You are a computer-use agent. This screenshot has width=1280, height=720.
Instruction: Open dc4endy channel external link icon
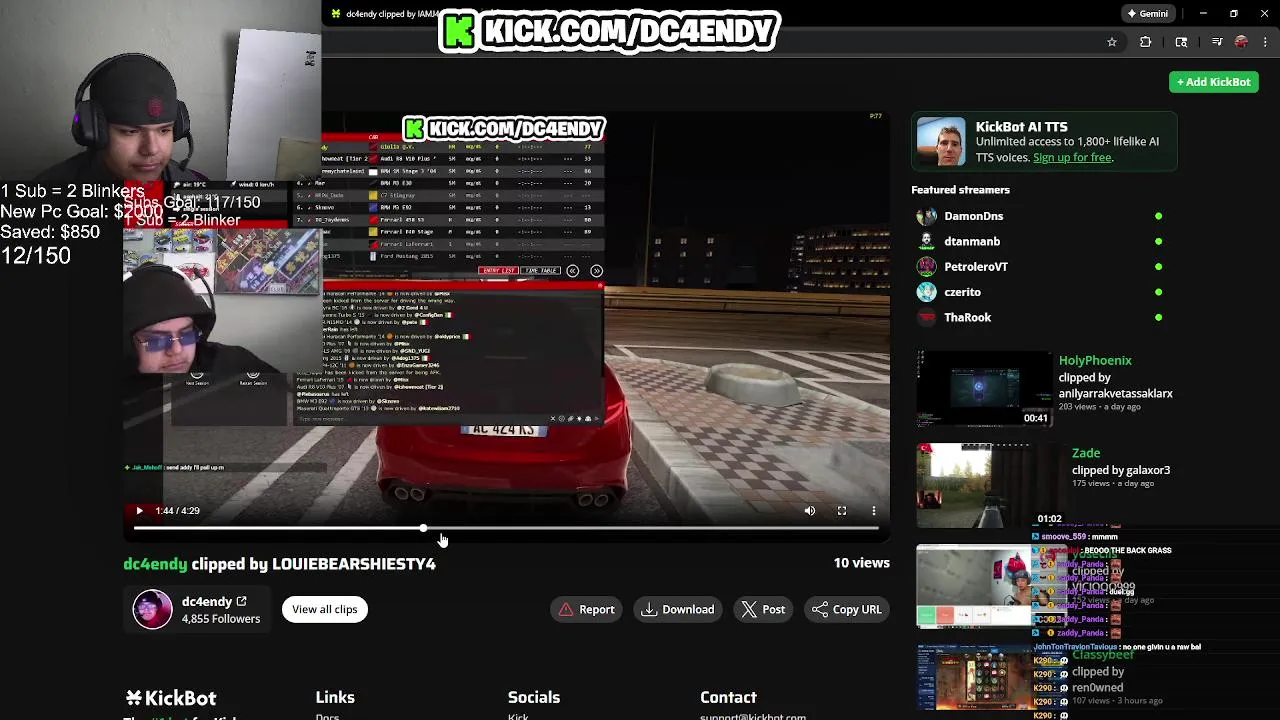click(x=241, y=601)
